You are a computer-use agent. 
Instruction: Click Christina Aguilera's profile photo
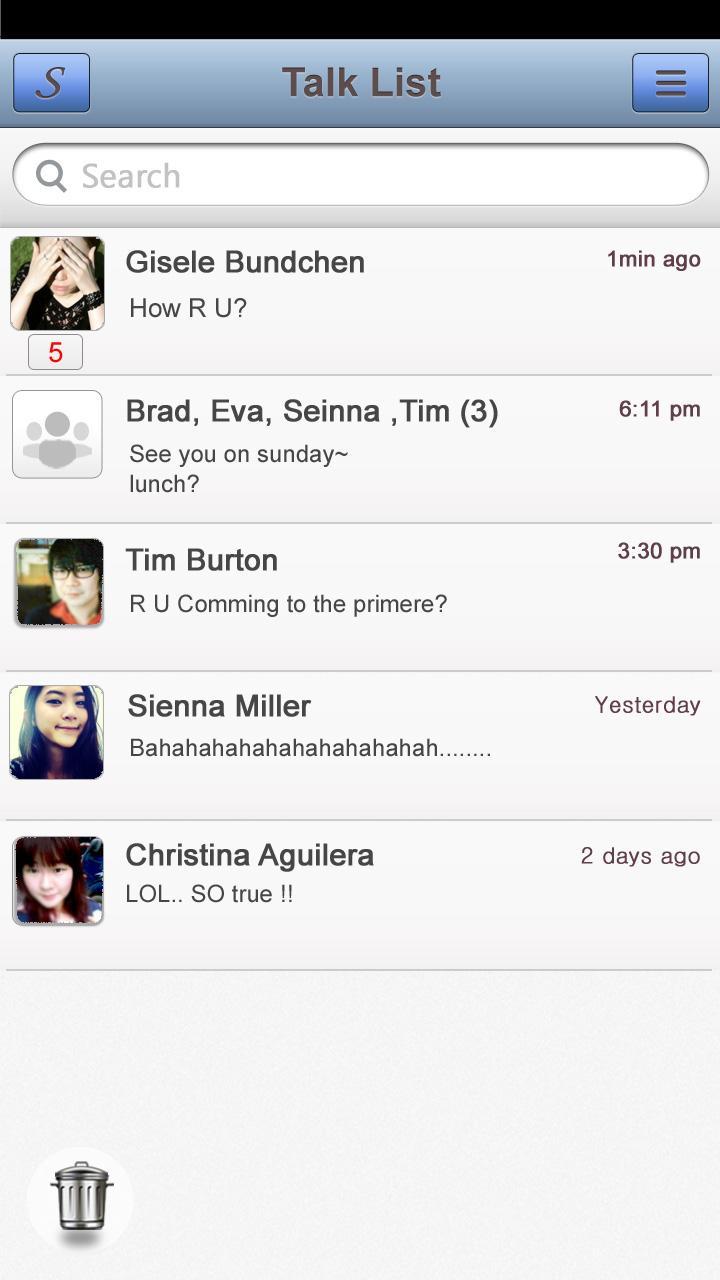pyautogui.click(x=58, y=880)
